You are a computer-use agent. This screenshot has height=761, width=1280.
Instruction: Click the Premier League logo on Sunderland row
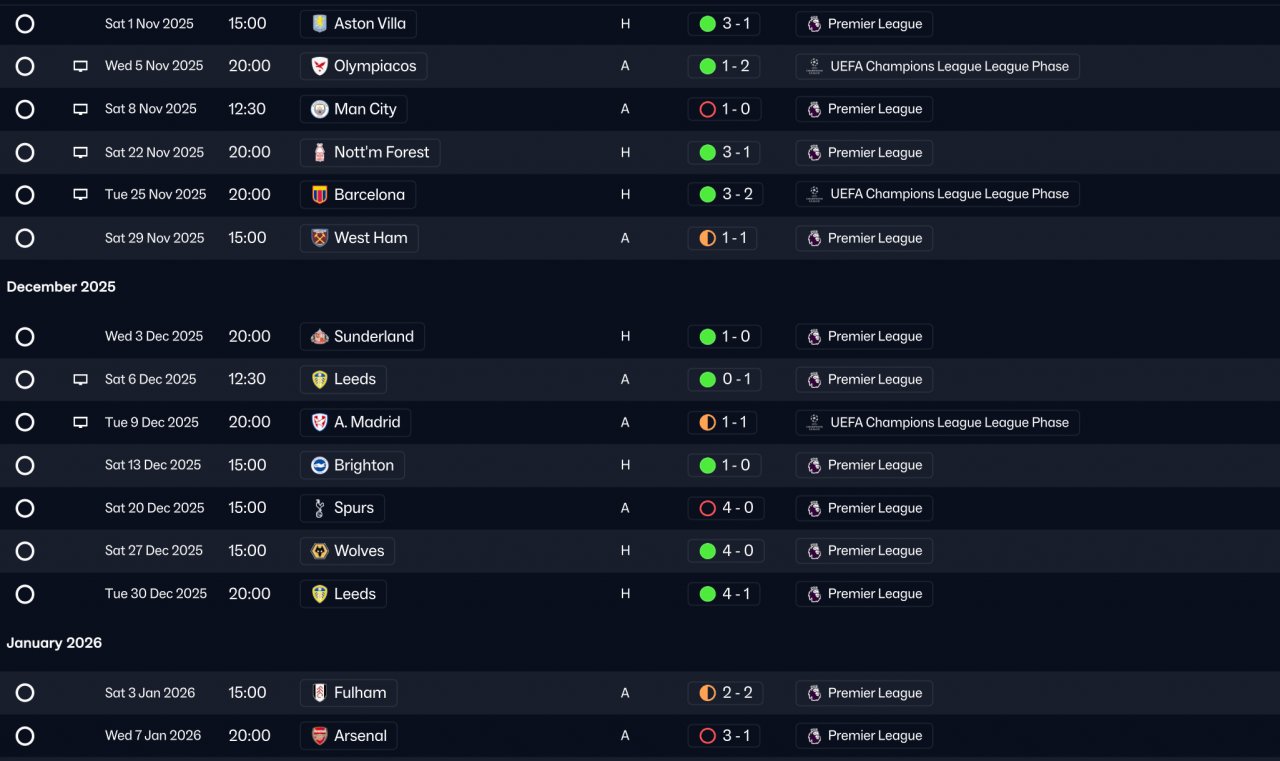tap(814, 337)
